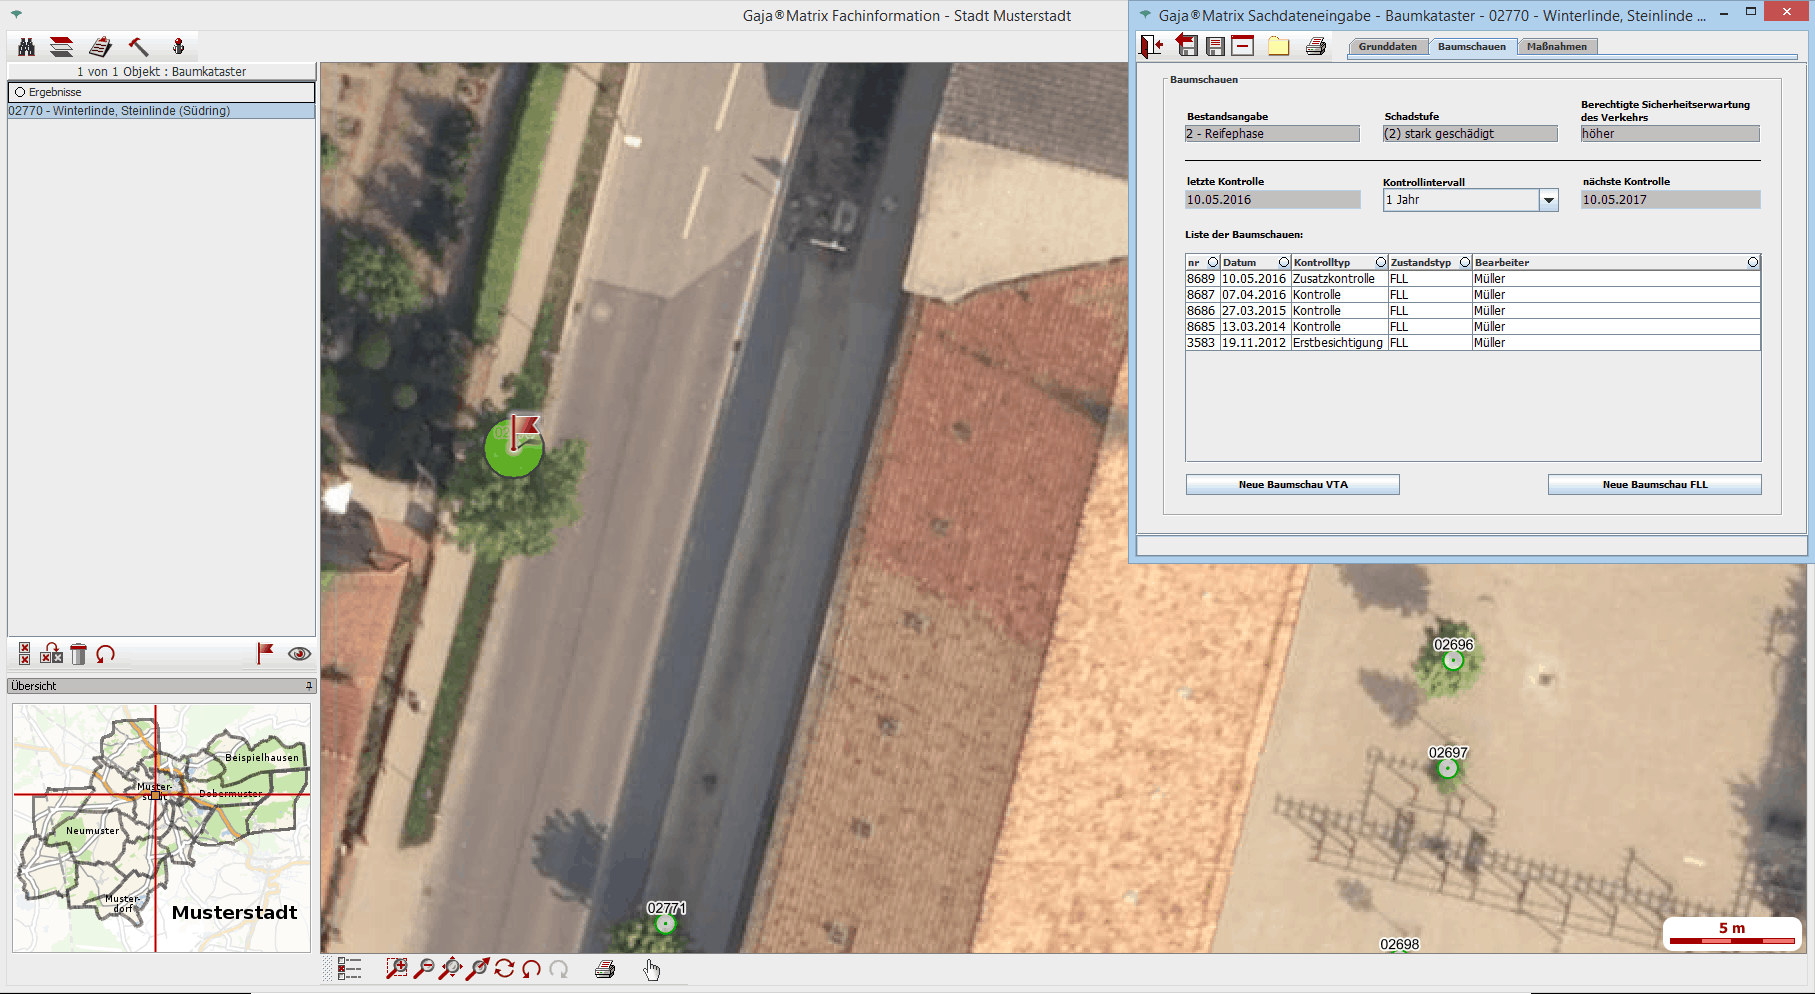Switch to the Grunddaten tab
1815x994 pixels.
(x=1387, y=47)
